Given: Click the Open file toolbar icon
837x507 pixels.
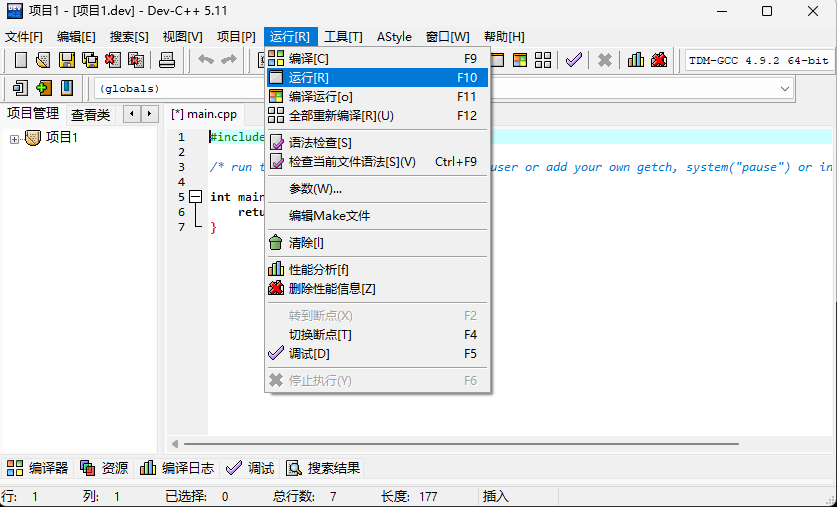Looking at the screenshot, I should 43,60.
